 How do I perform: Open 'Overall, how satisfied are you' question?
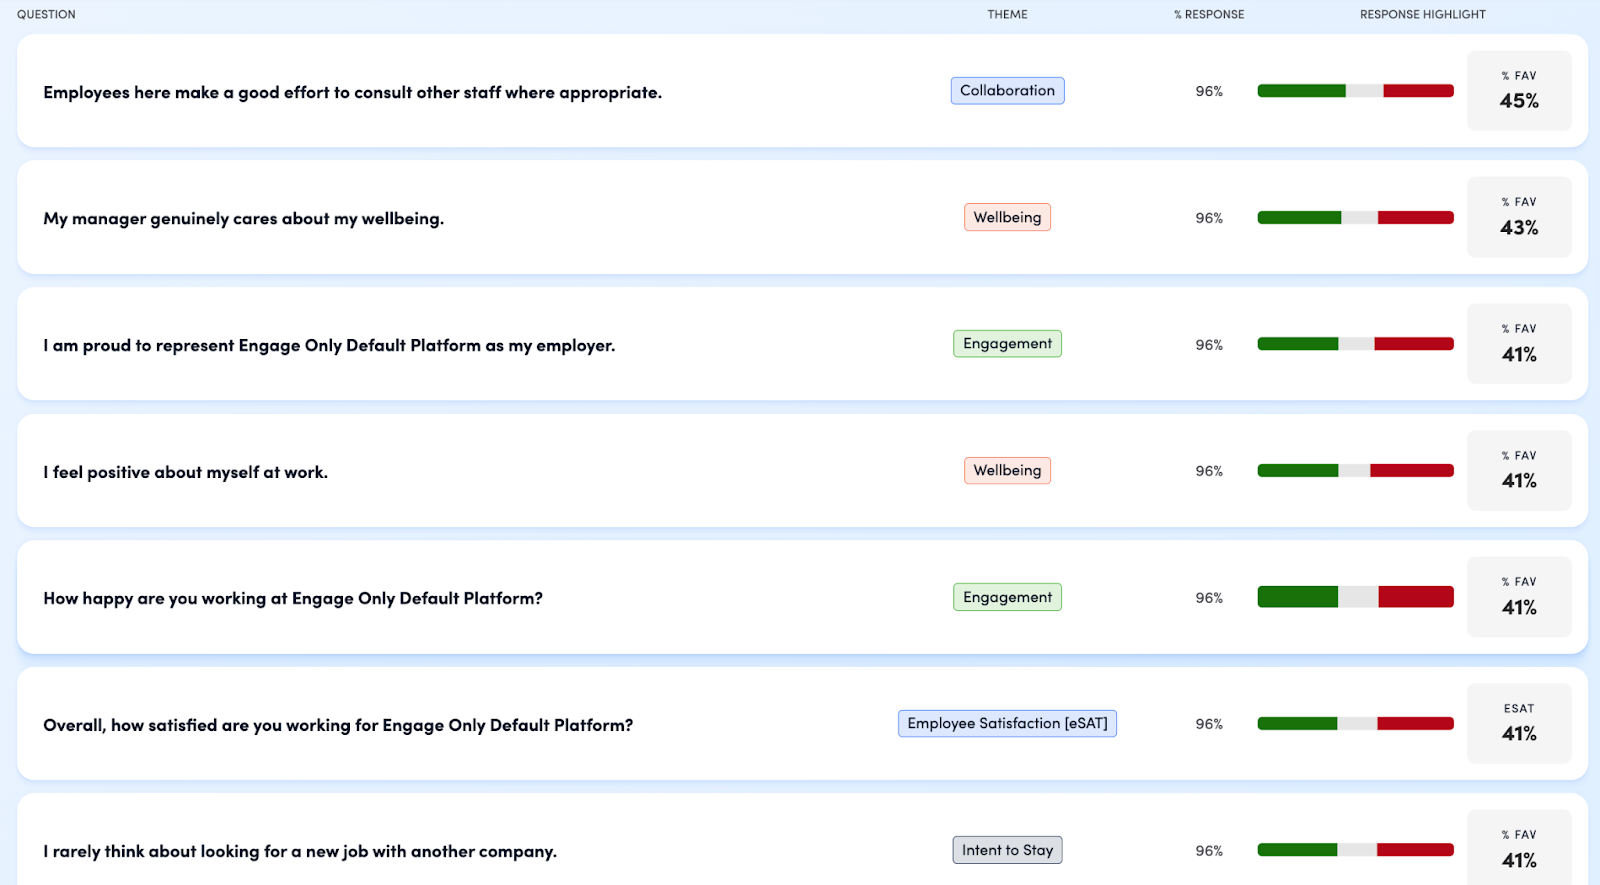point(338,725)
